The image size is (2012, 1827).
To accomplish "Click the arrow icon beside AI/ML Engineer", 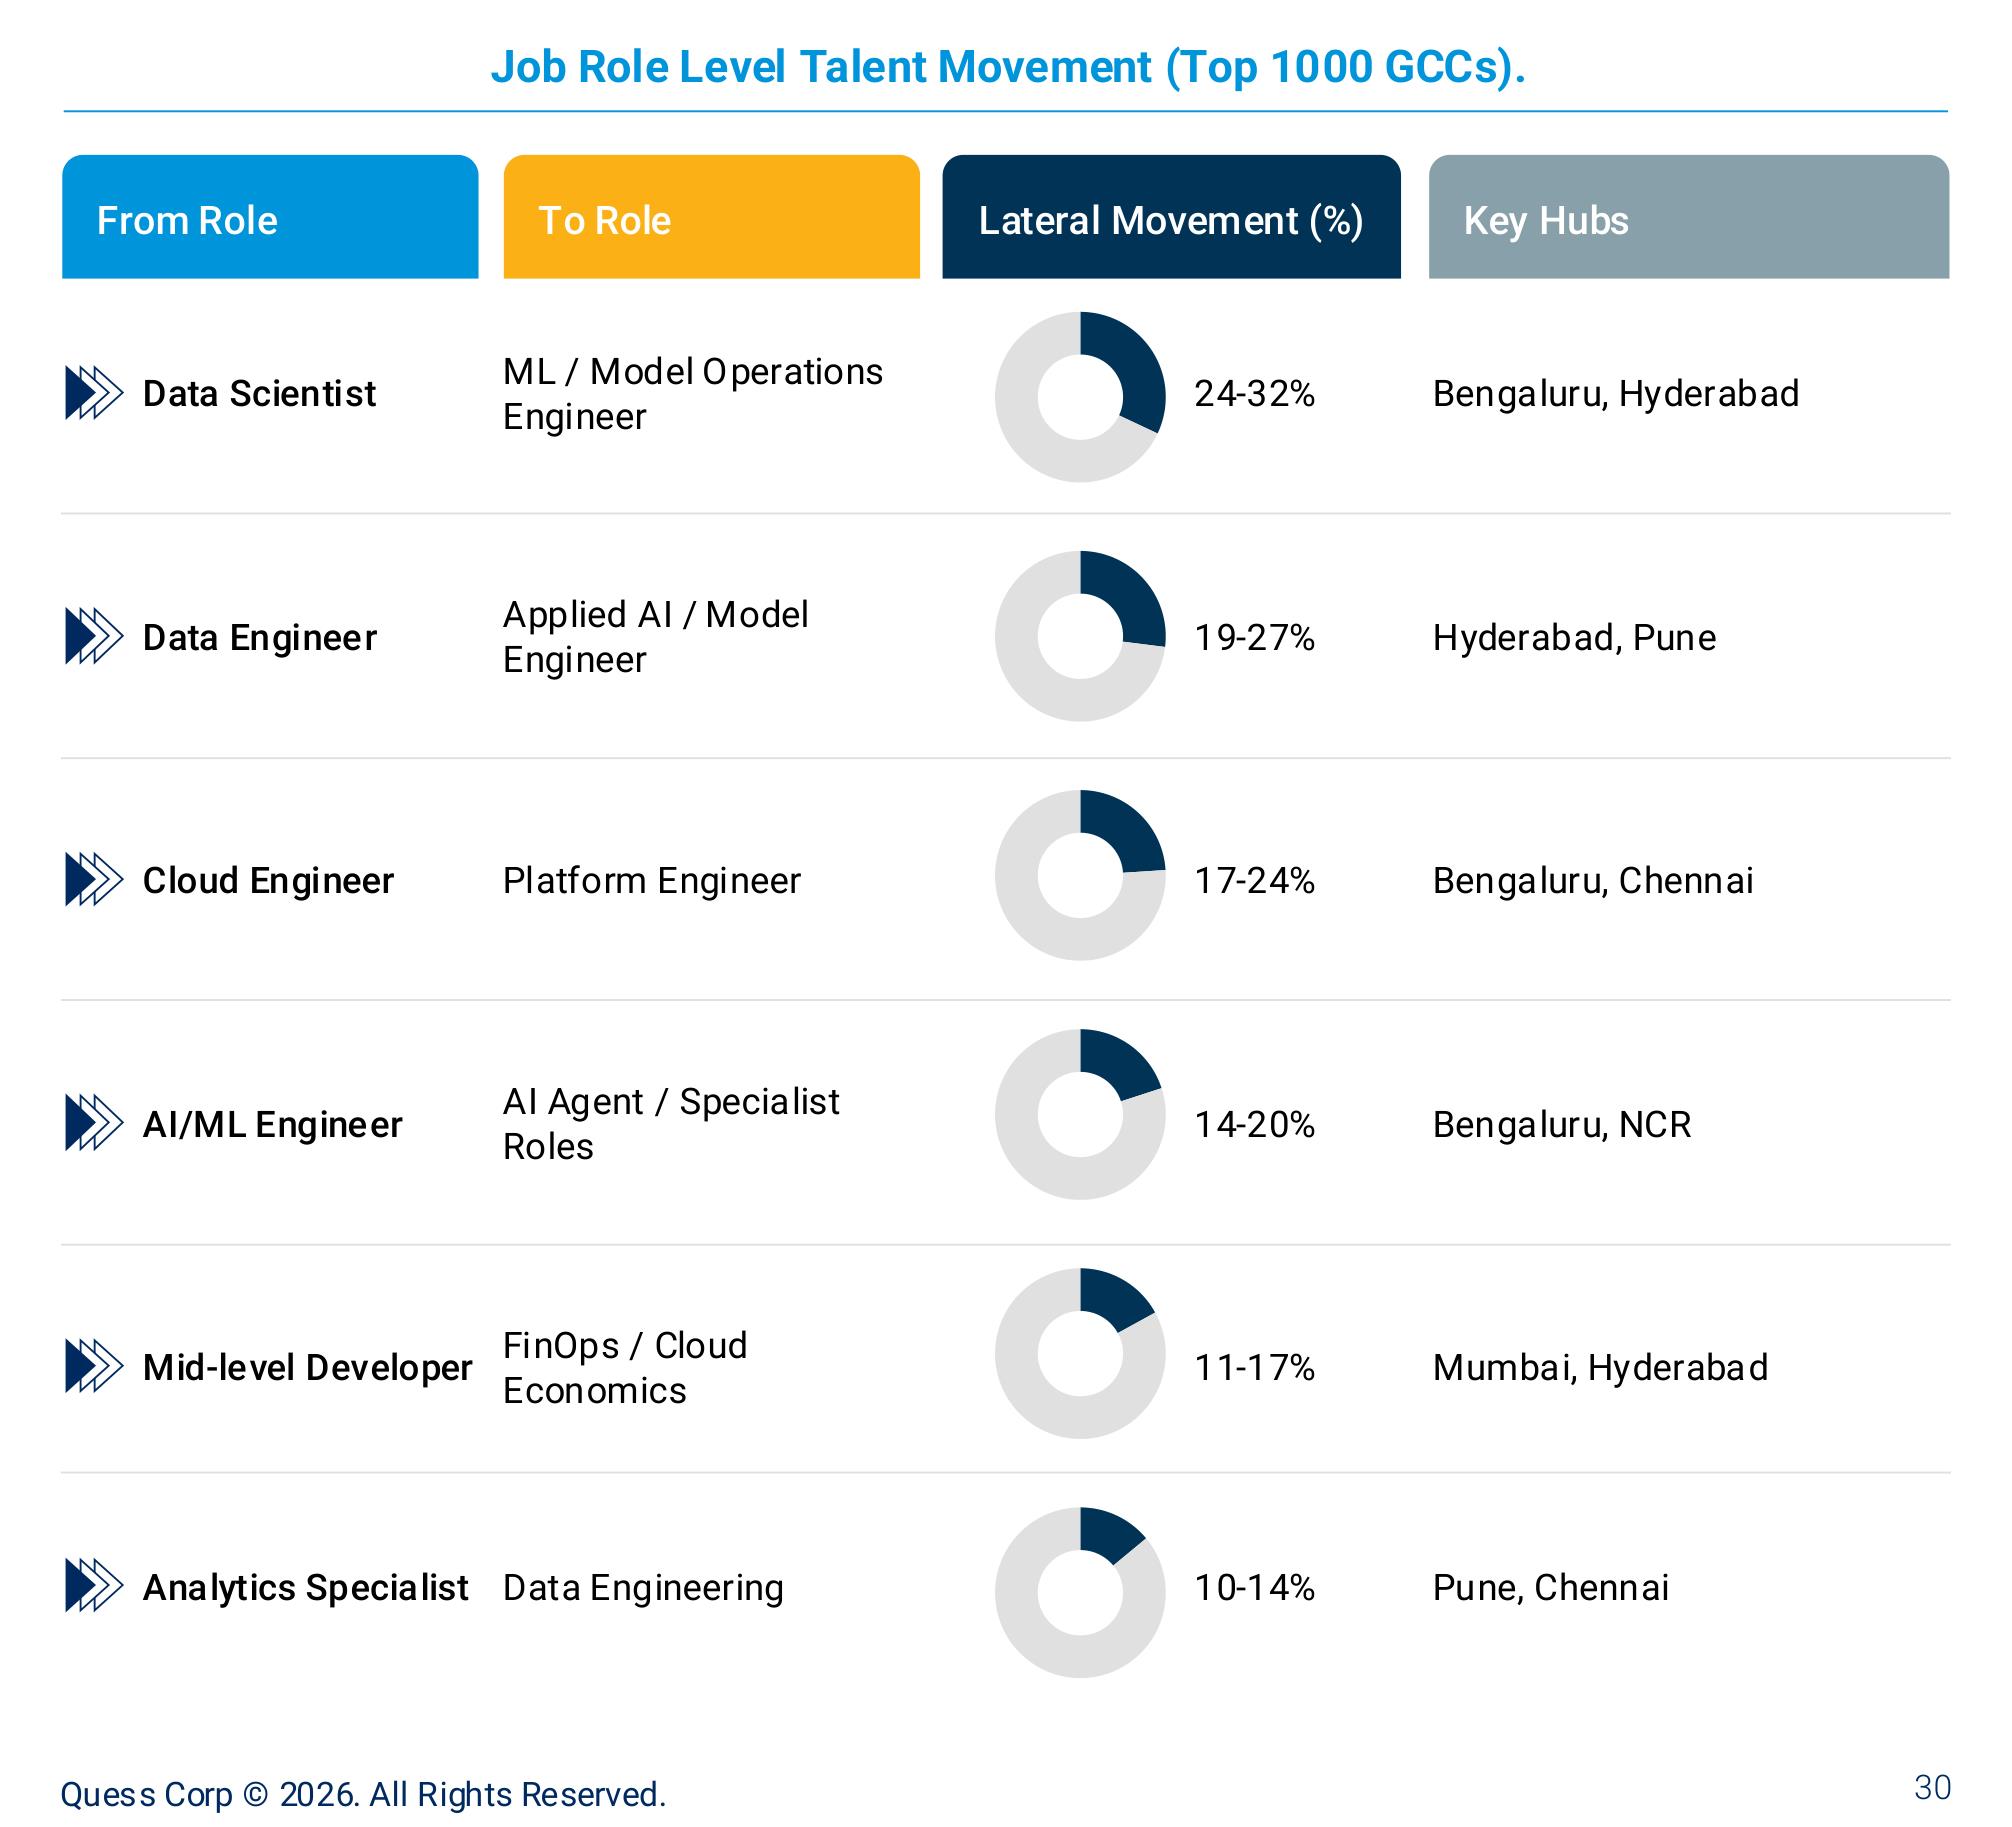I will click(94, 1123).
